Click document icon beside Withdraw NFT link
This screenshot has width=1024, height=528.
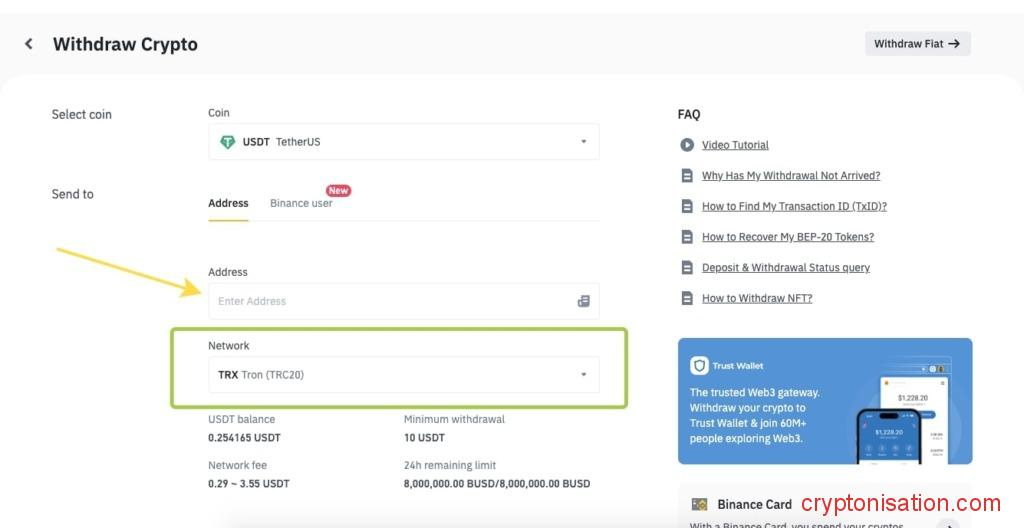click(x=687, y=298)
